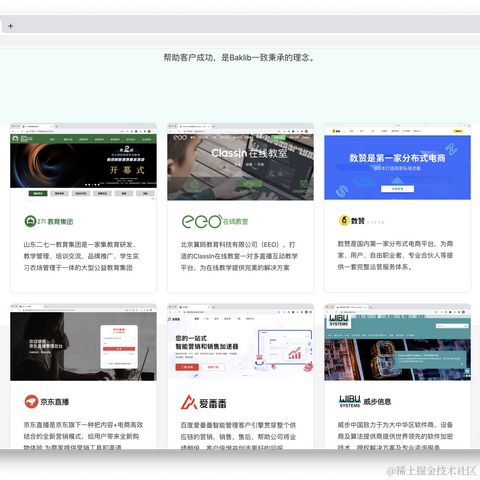480x480 pixels.
Task: Click the 271教育集团 logo
Action: pos(49,221)
